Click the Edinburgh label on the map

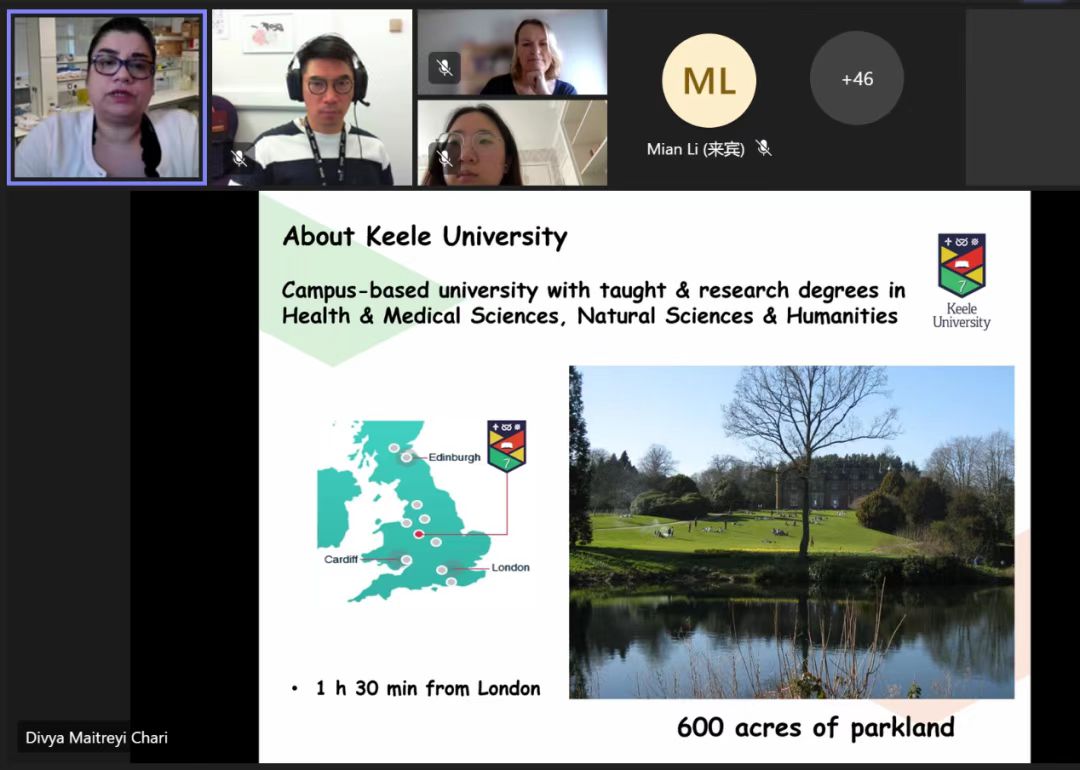[x=455, y=457]
